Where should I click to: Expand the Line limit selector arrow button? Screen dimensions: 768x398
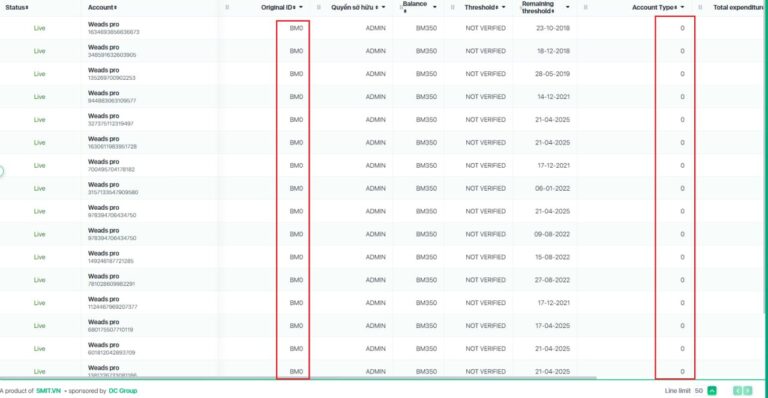tap(712, 391)
